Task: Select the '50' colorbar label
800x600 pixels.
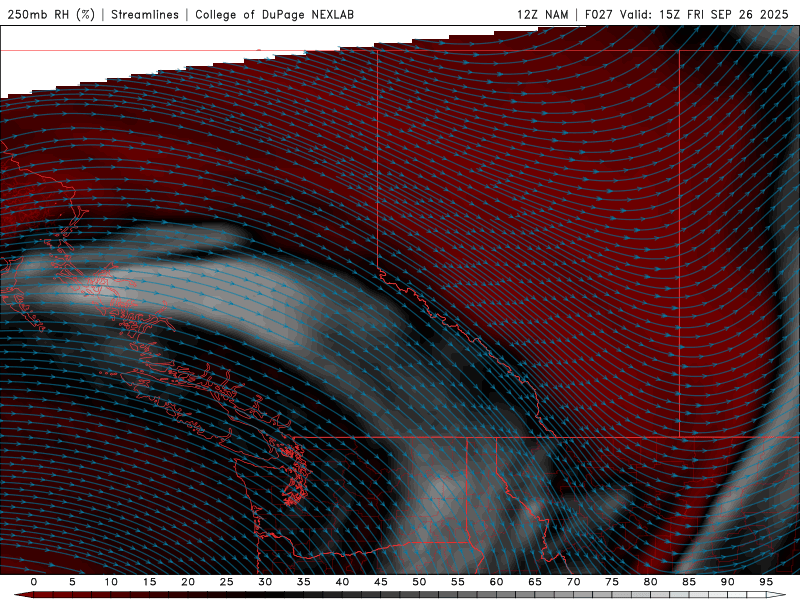Action: (x=419, y=582)
